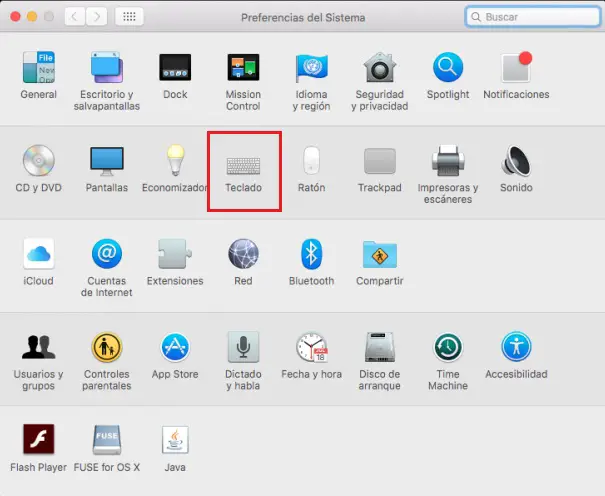Click the forward navigation arrow
The image size is (605, 496).
96,17
